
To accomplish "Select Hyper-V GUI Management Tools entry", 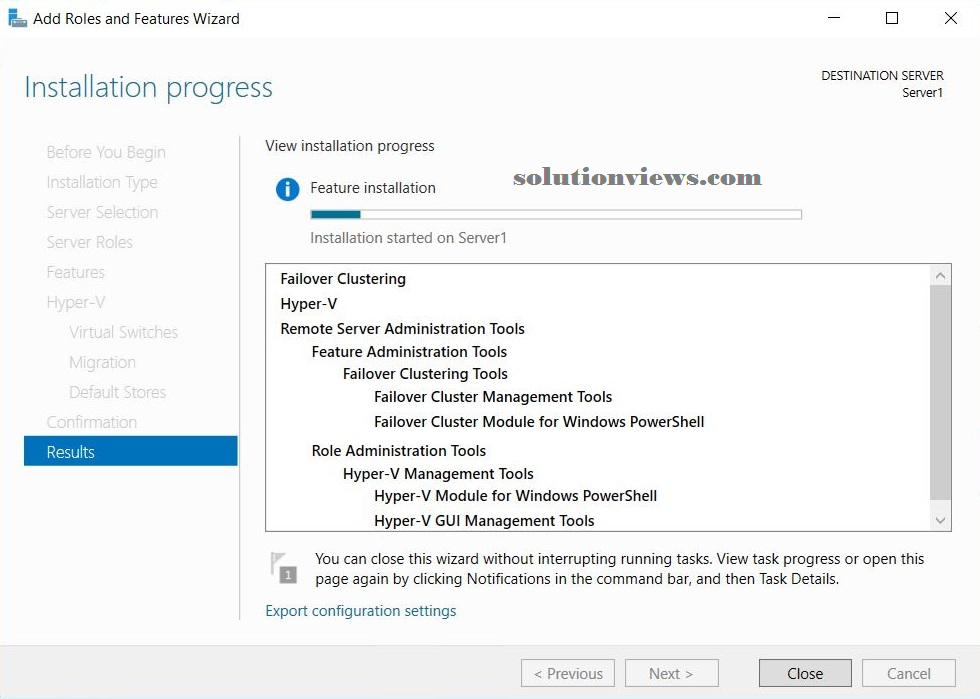I will click(x=484, y=521).
